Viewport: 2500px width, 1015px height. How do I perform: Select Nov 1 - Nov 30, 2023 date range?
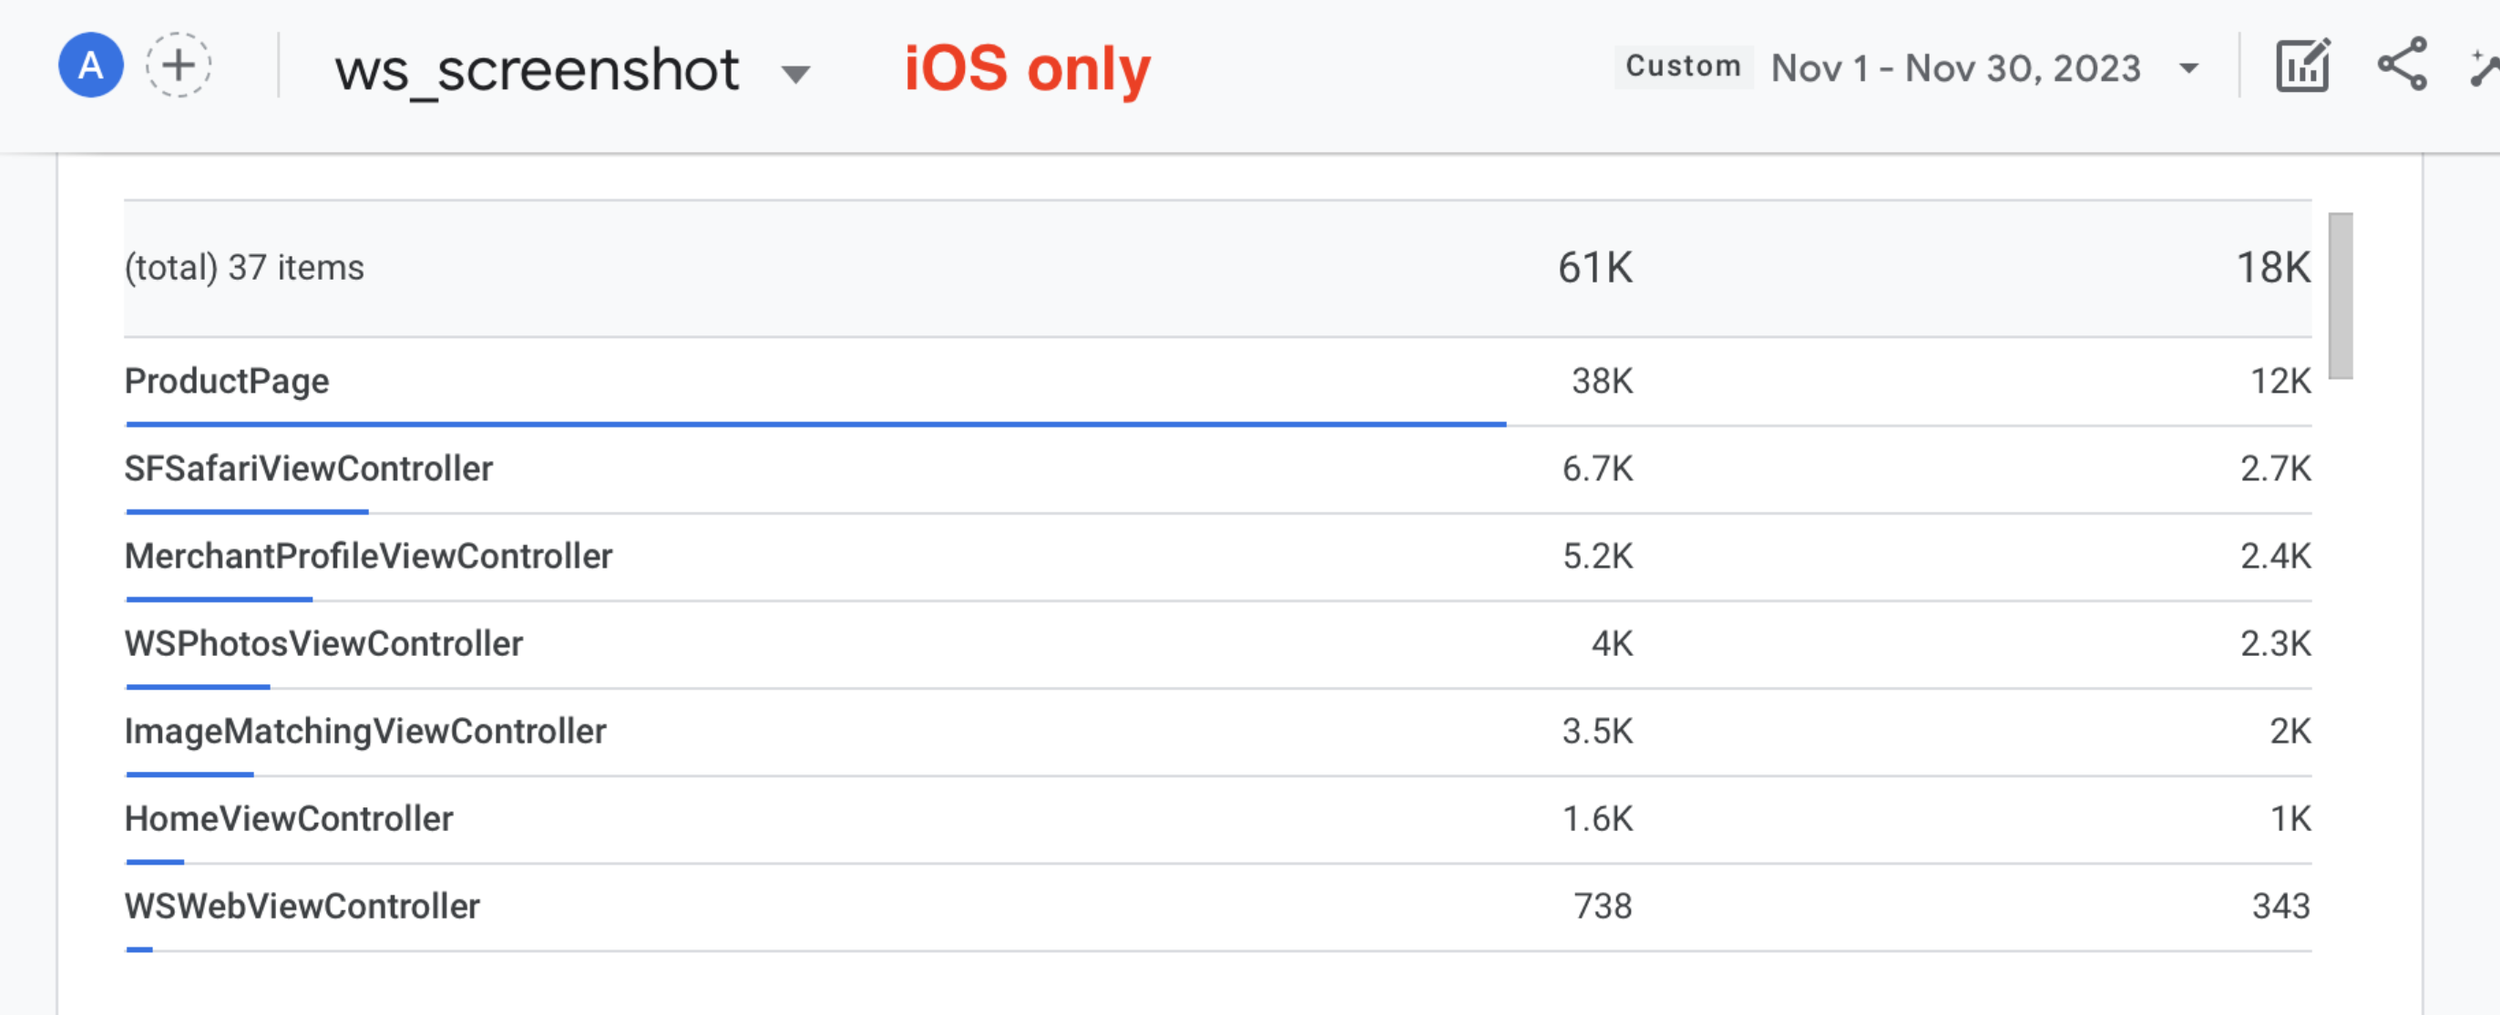1955,68
